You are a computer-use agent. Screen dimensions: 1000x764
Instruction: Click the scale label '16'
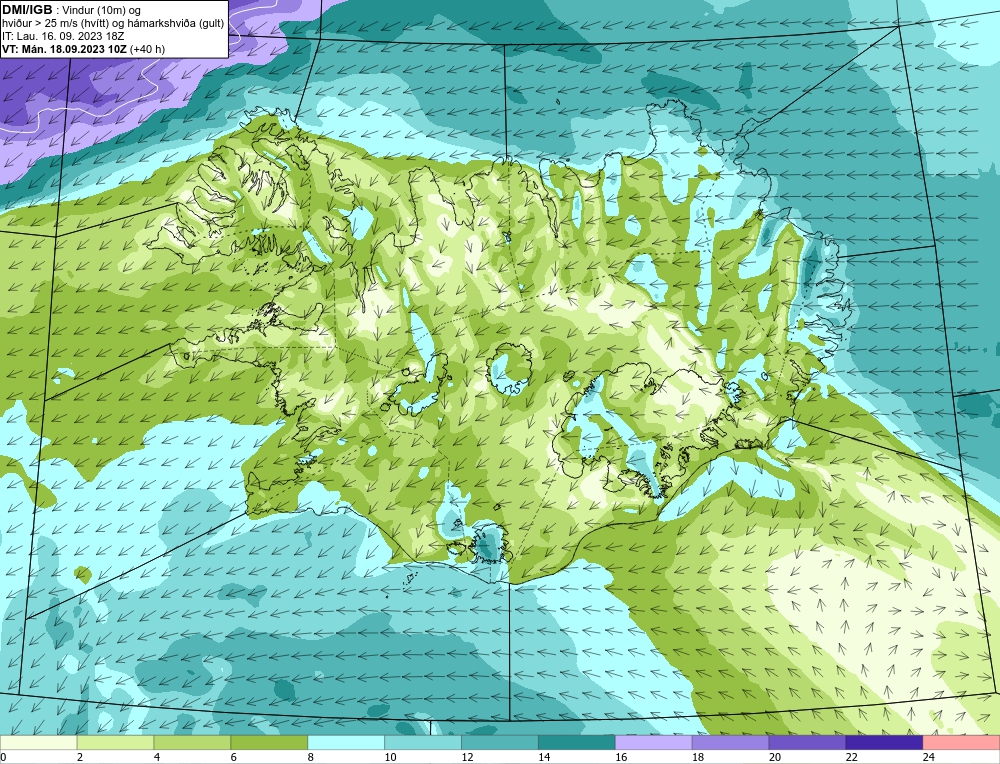pyautogui.click(x=621, y=757)
